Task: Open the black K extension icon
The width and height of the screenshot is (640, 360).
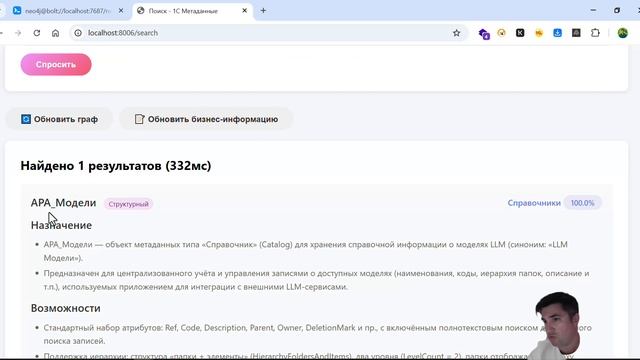Action: [520, 33]
